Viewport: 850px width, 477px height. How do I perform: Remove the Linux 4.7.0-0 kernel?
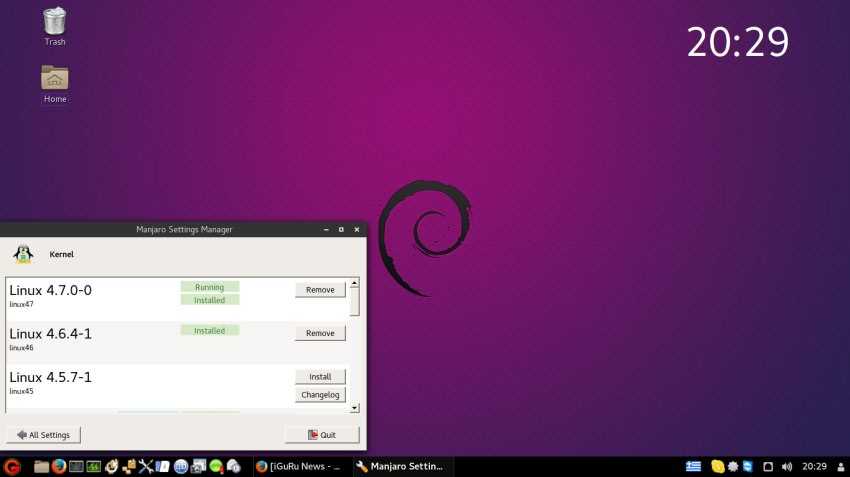tap(320, 290)
